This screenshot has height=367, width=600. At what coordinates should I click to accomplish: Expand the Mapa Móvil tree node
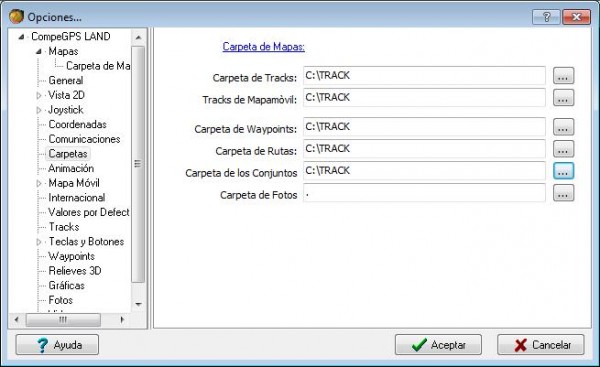pos(39,183)
